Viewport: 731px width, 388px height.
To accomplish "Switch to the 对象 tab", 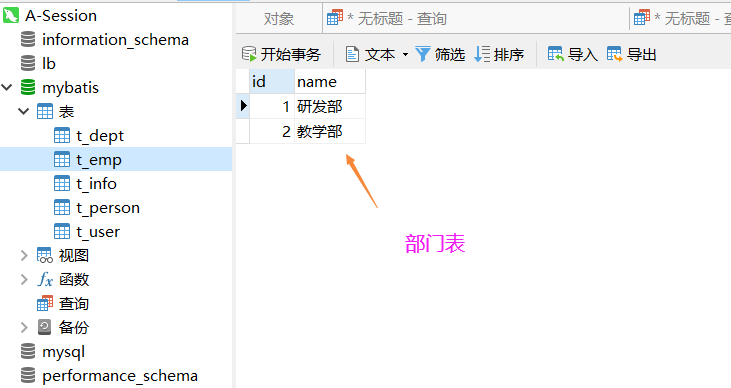I will (279, 18).
